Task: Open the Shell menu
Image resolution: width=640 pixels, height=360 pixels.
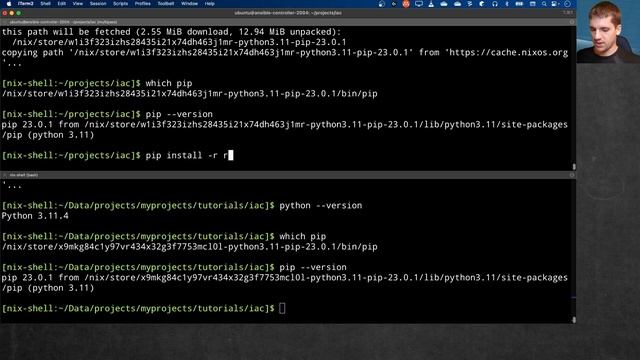Action: 45,4
